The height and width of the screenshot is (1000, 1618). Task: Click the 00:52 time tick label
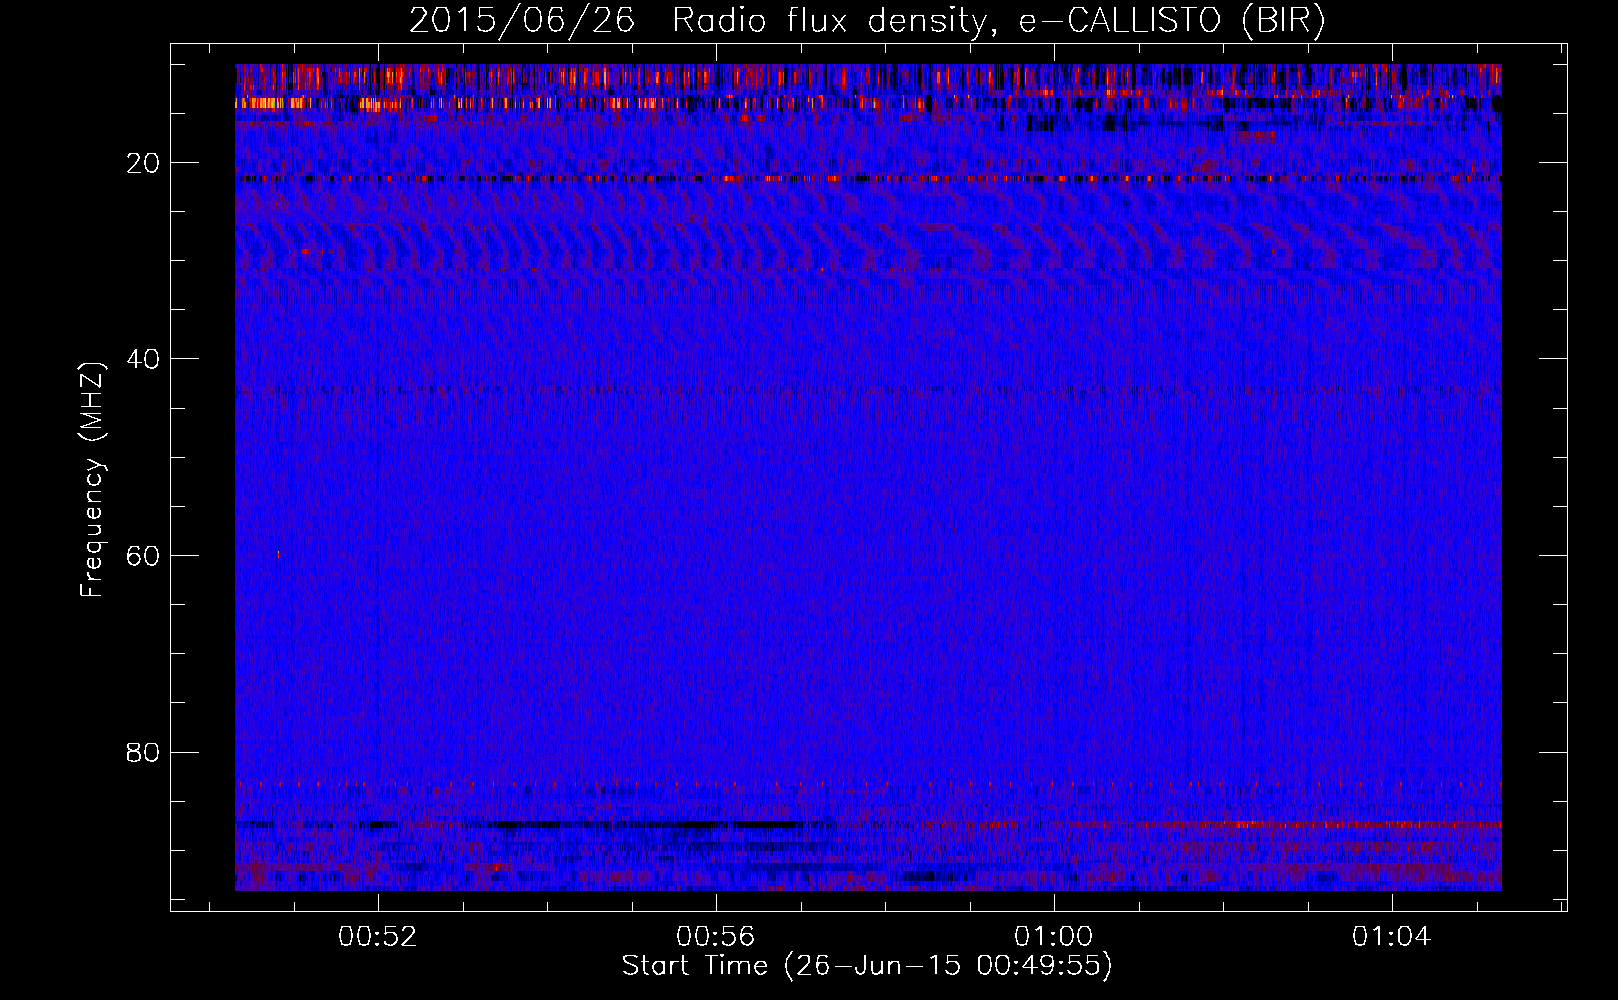pos(377,937)
